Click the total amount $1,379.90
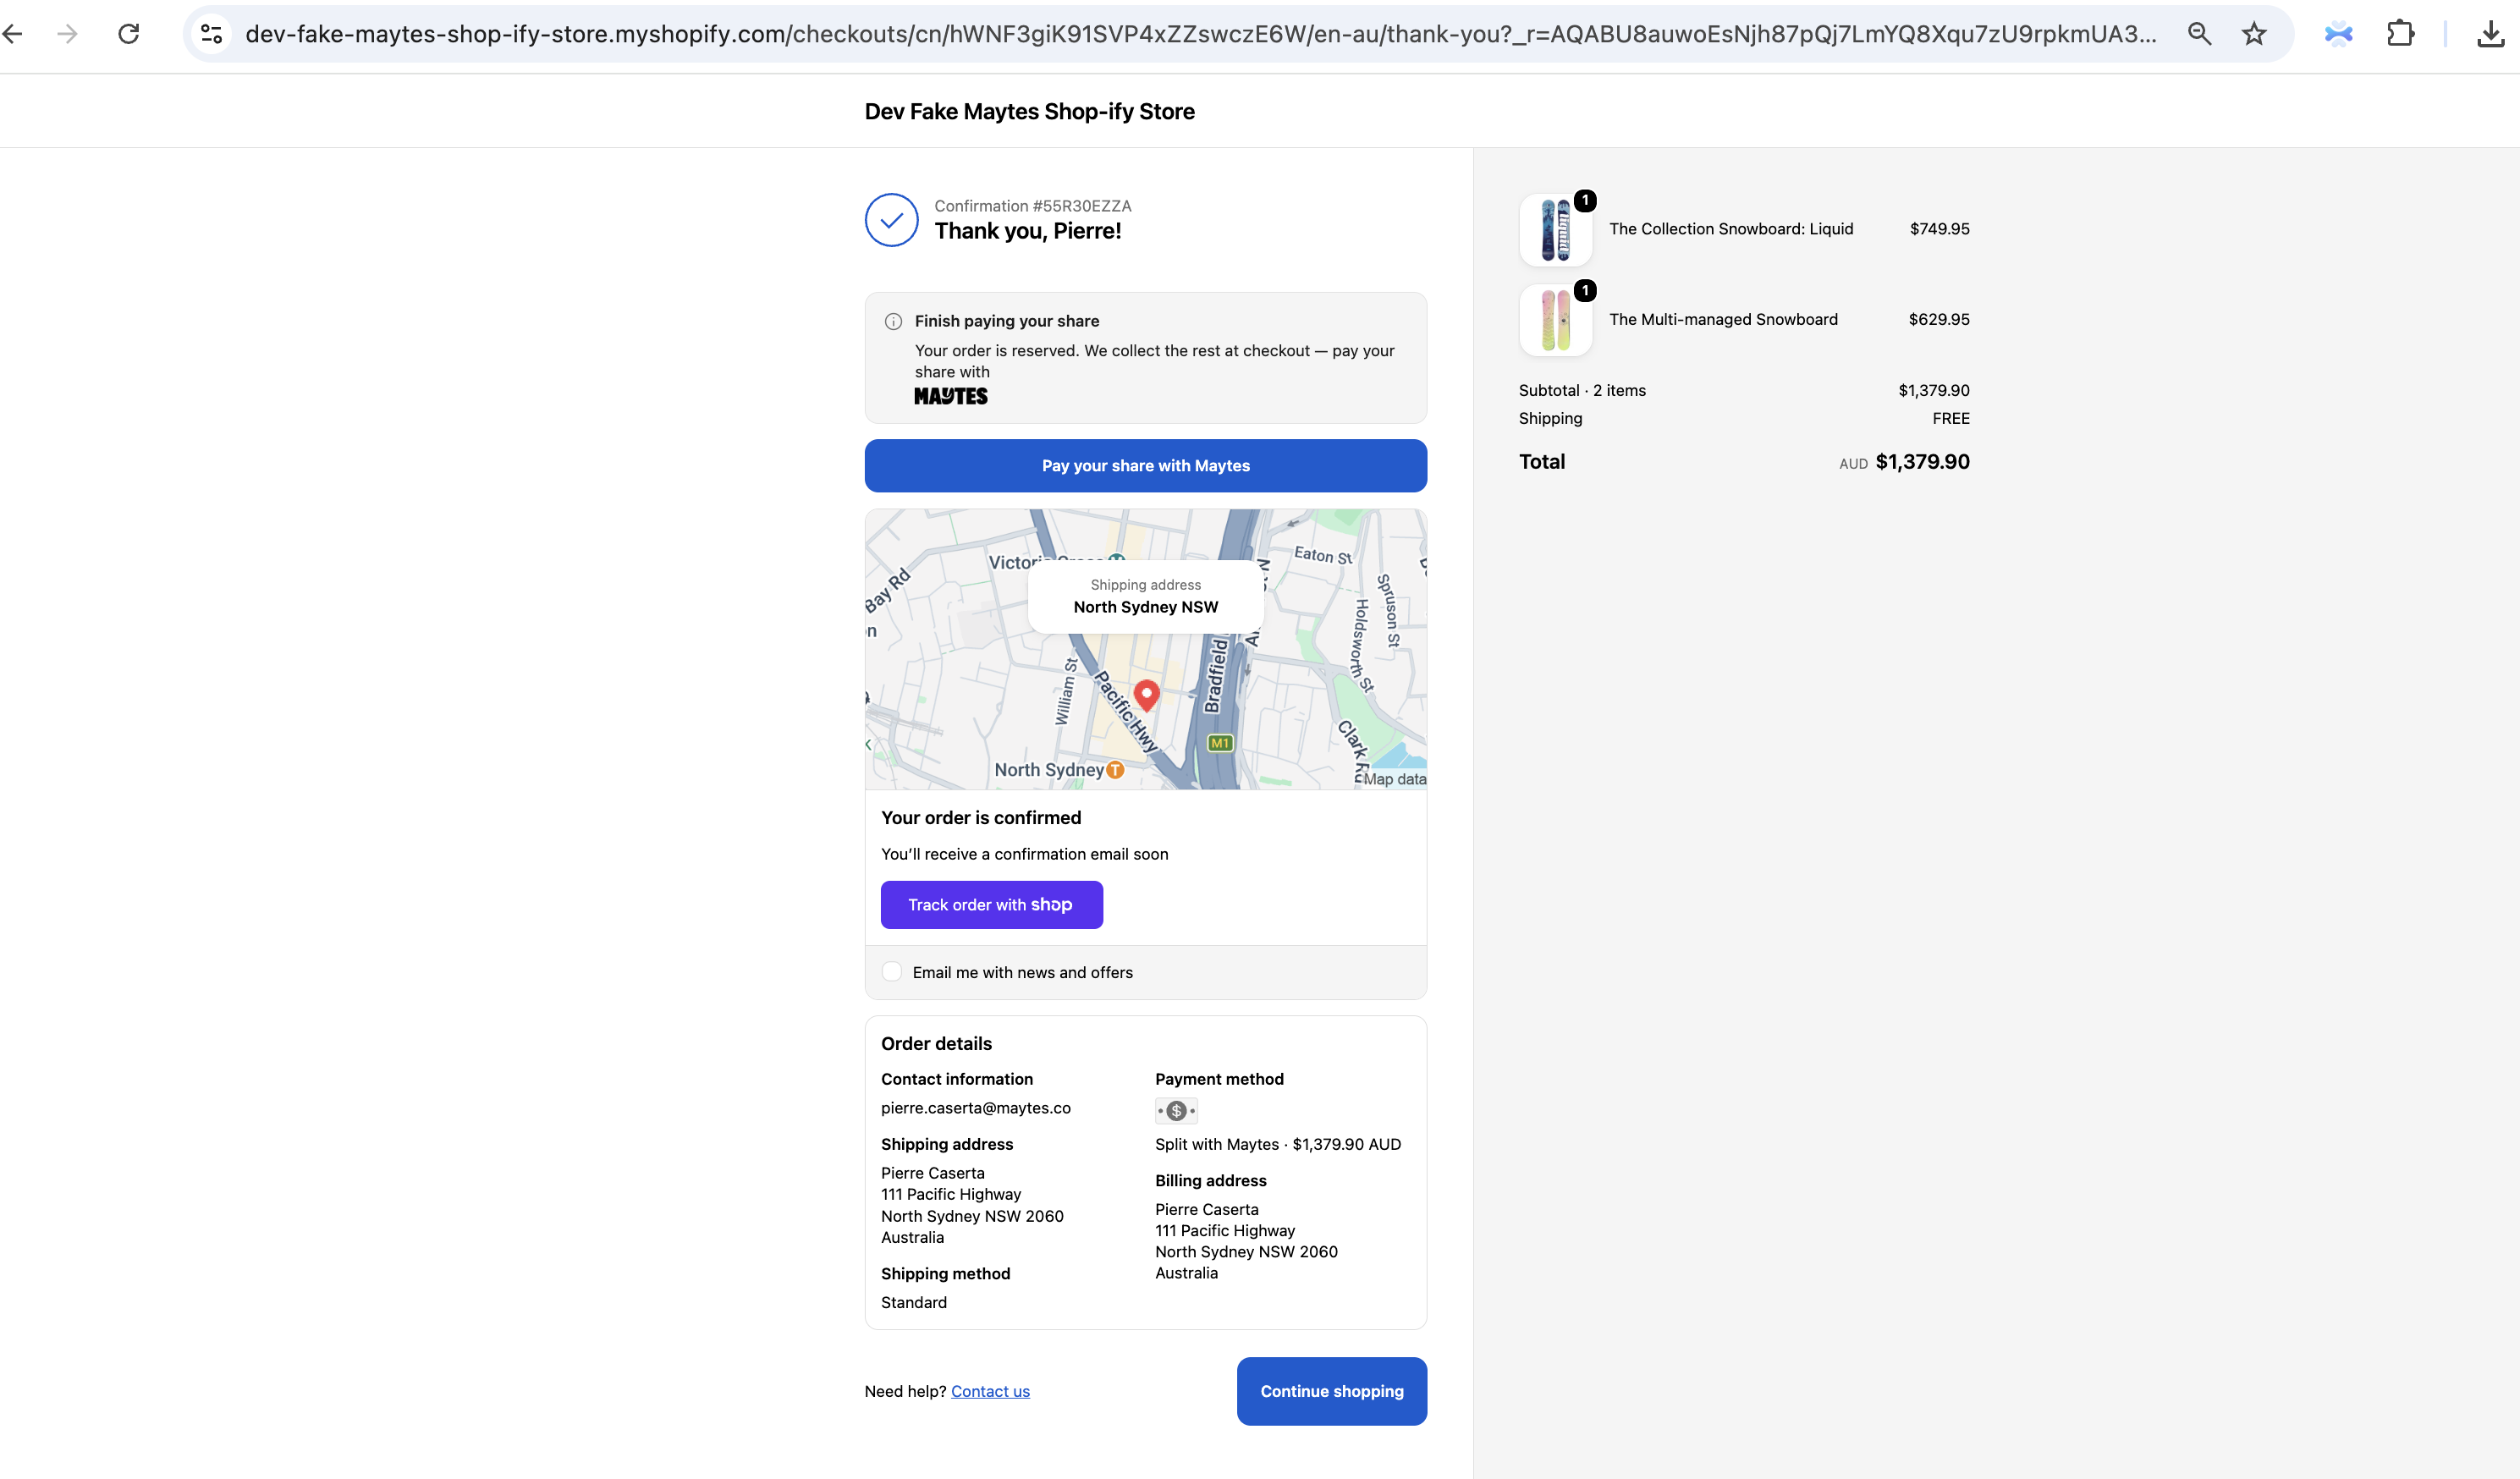 (x=1922, y=462)
